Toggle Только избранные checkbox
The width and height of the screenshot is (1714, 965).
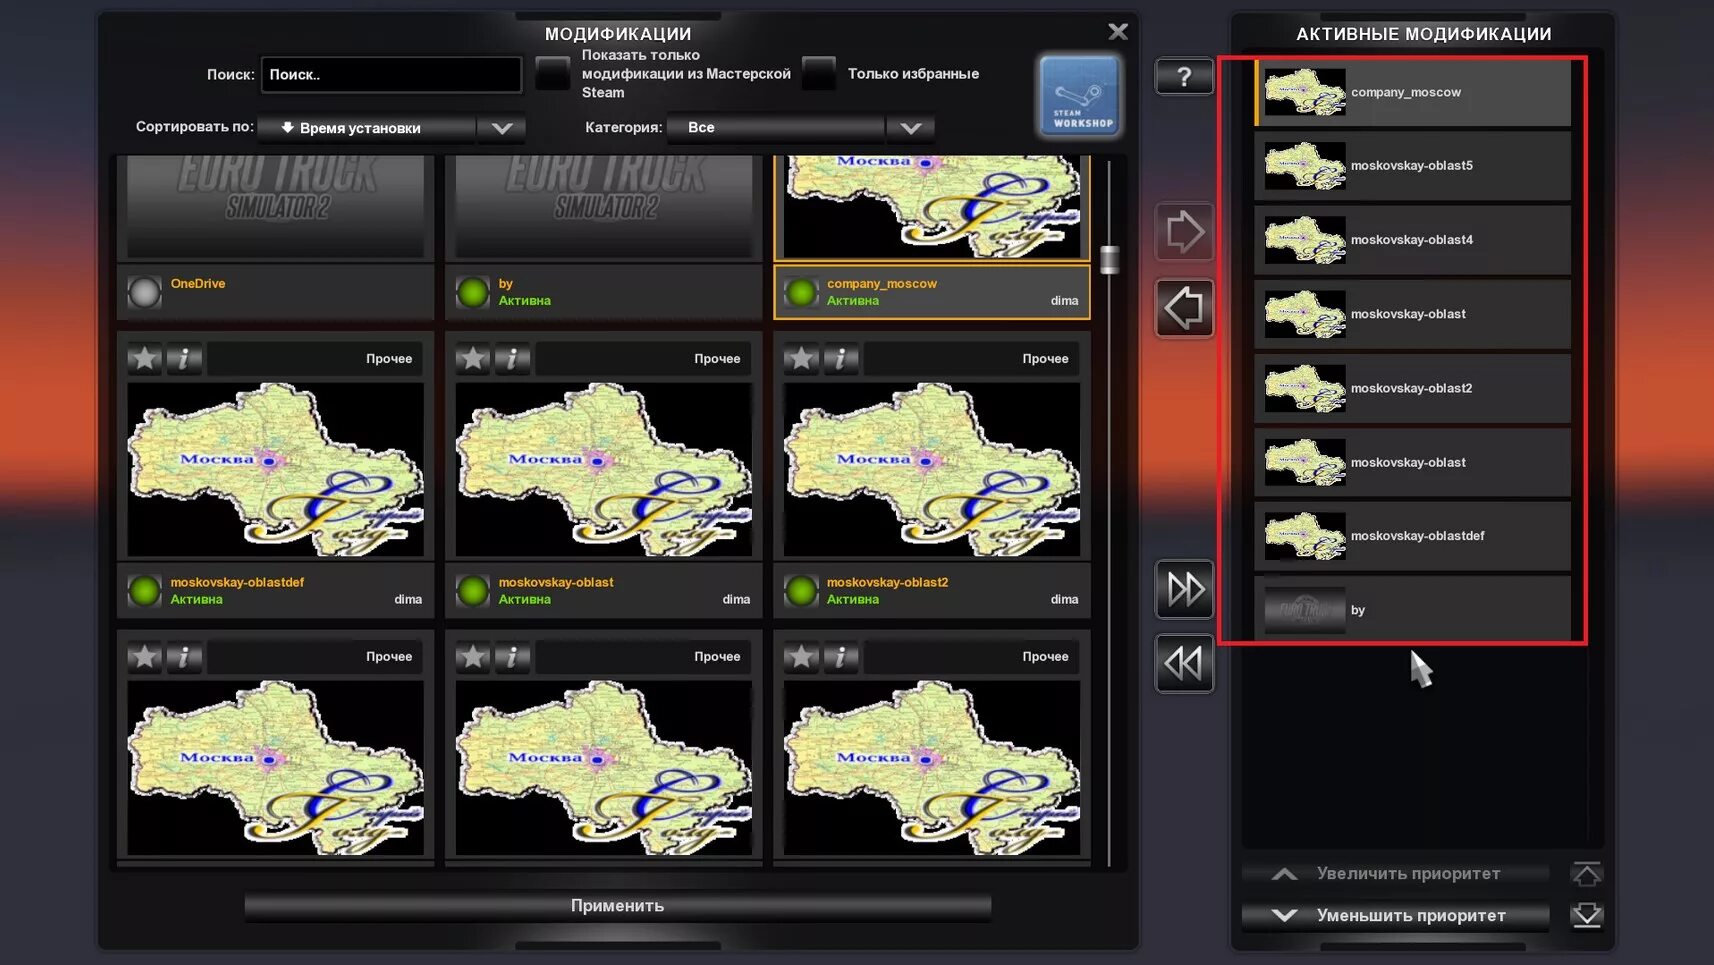[818, 74]
